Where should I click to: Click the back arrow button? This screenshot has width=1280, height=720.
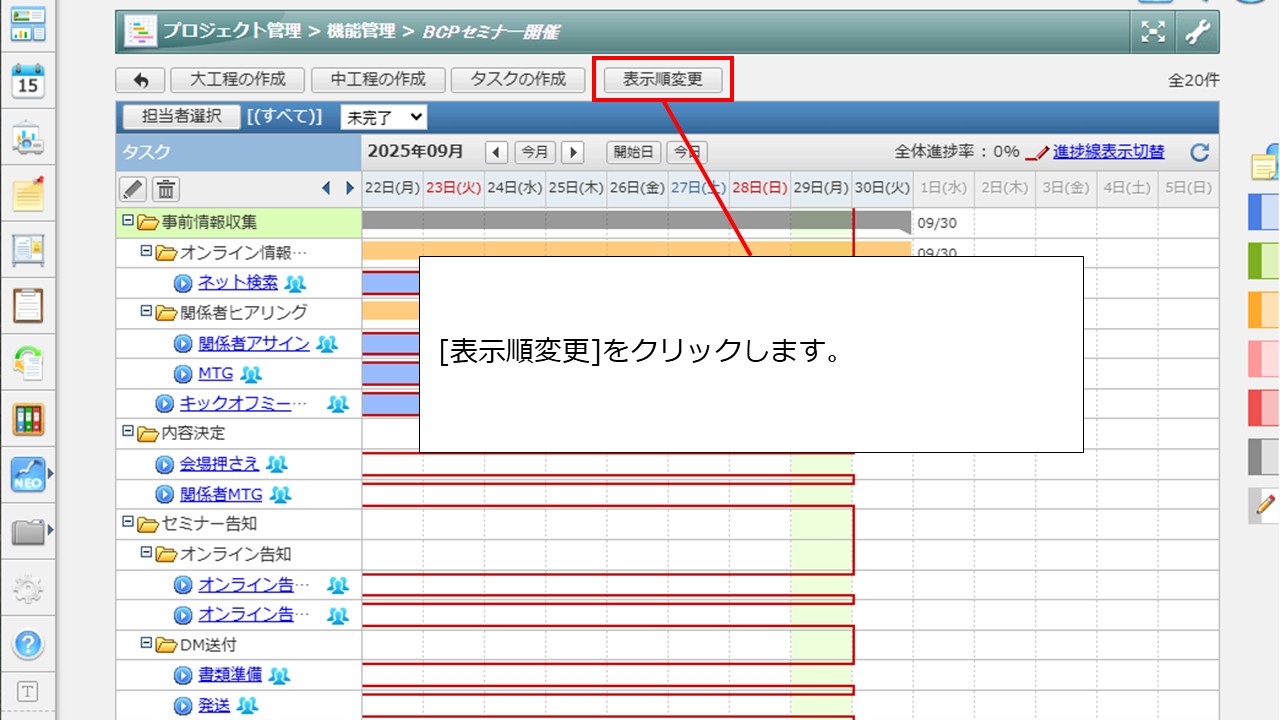pyautogui.click(x=141, y=80)
